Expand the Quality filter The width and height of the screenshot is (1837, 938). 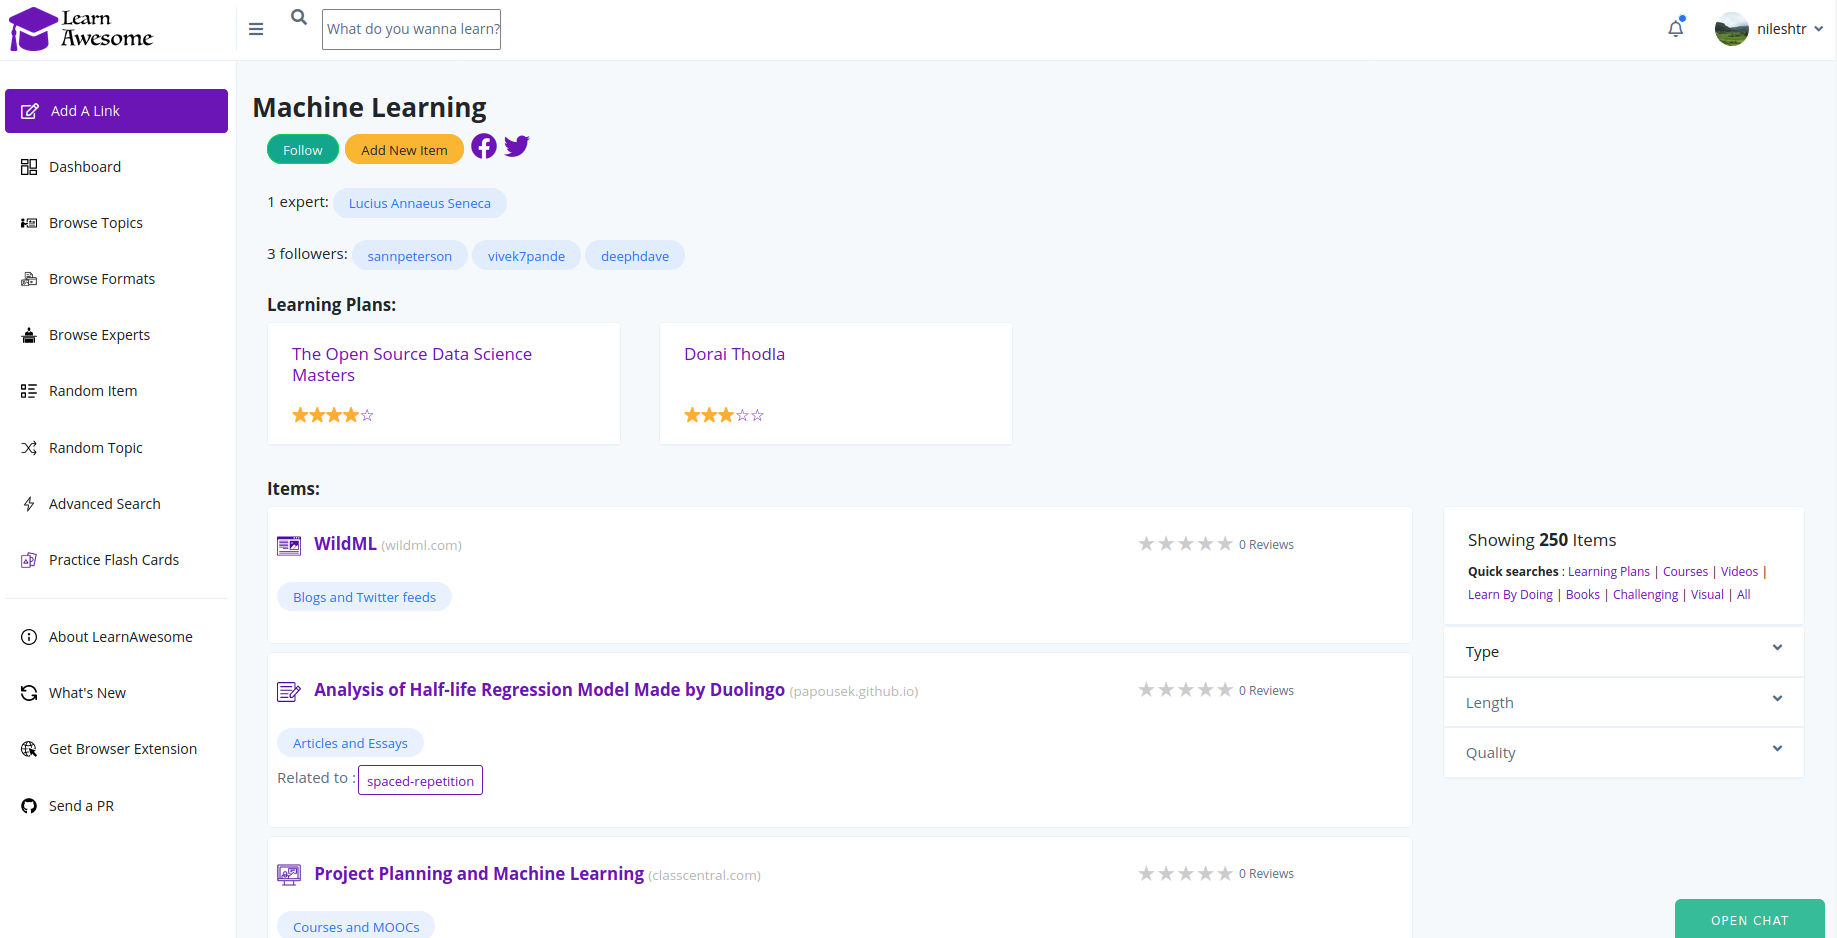point(1624,753)
